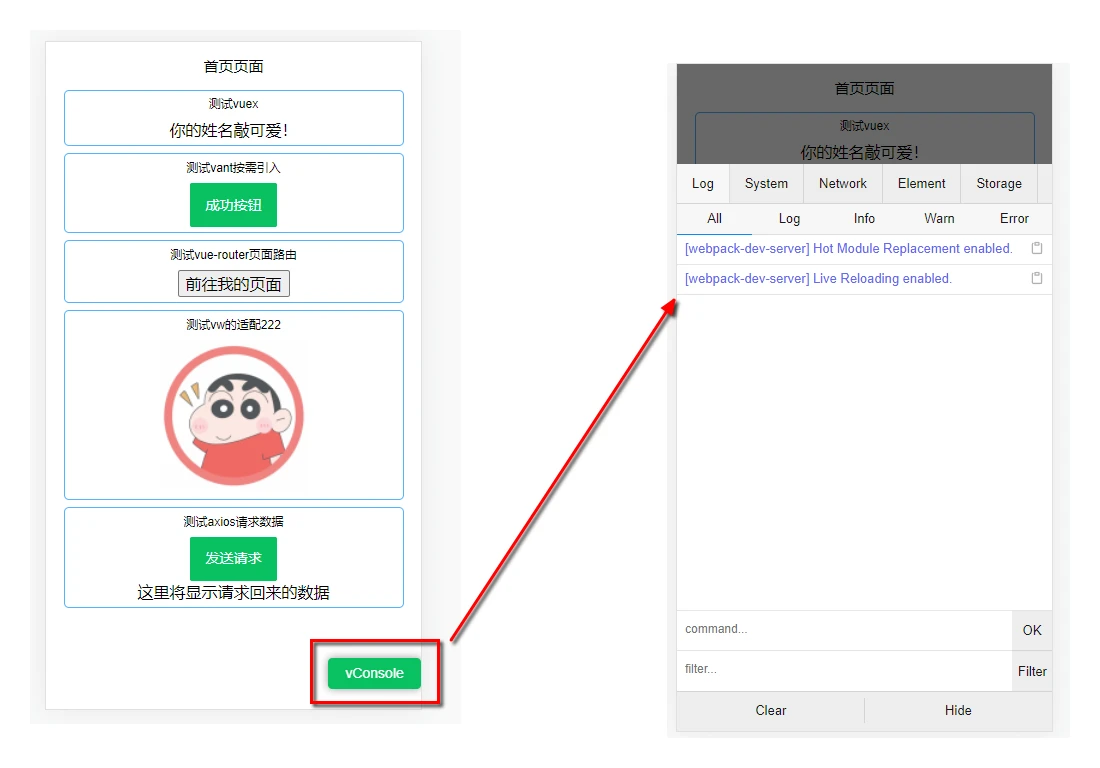This screenshot has height=768, width=1100.
Task: Click the 首页页面 title on the left page
Action: [234, 67]
